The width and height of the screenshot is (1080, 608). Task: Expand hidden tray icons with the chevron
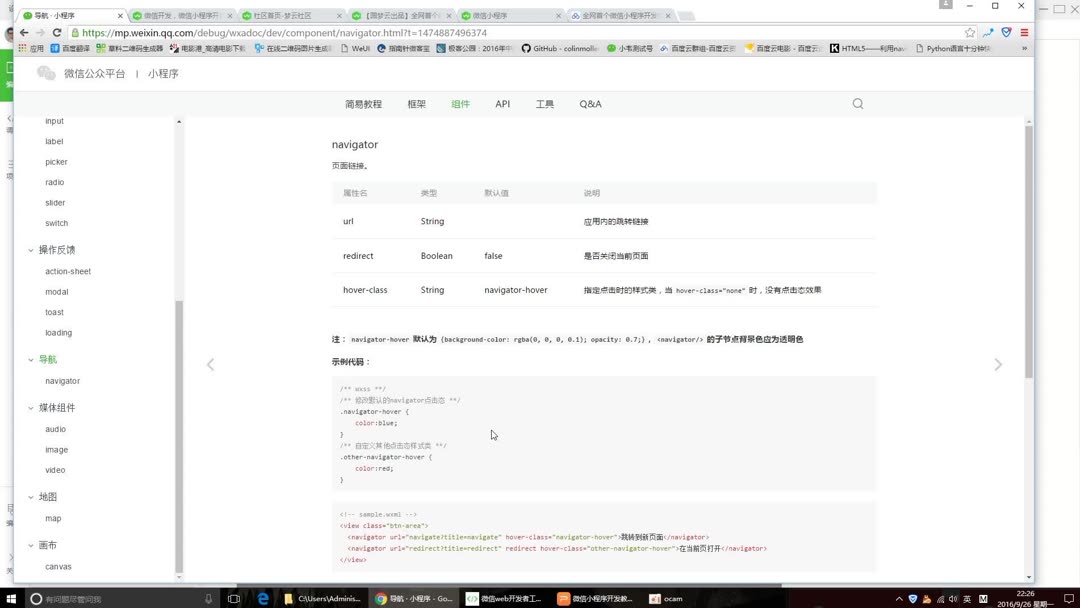pos(899,598)
